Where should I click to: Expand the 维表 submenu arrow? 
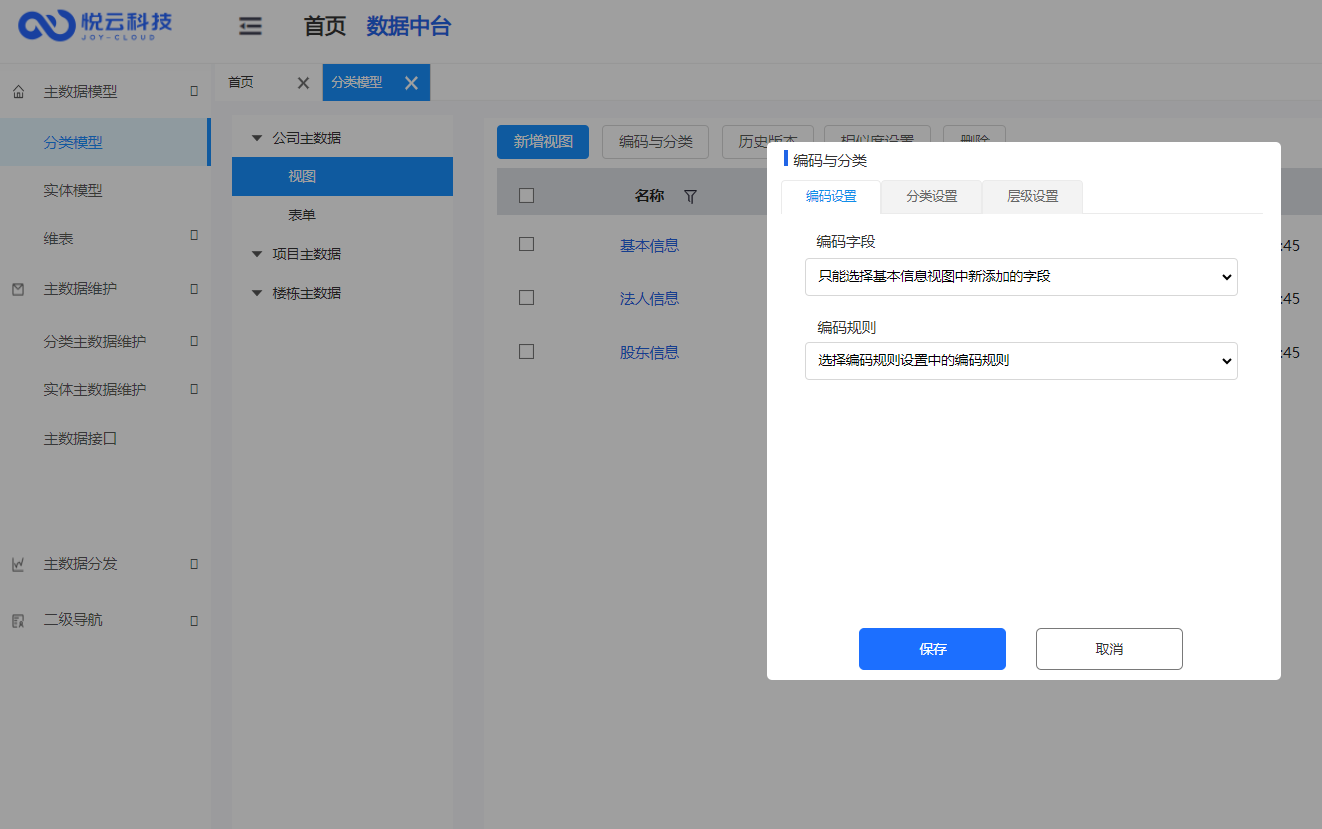194,235
